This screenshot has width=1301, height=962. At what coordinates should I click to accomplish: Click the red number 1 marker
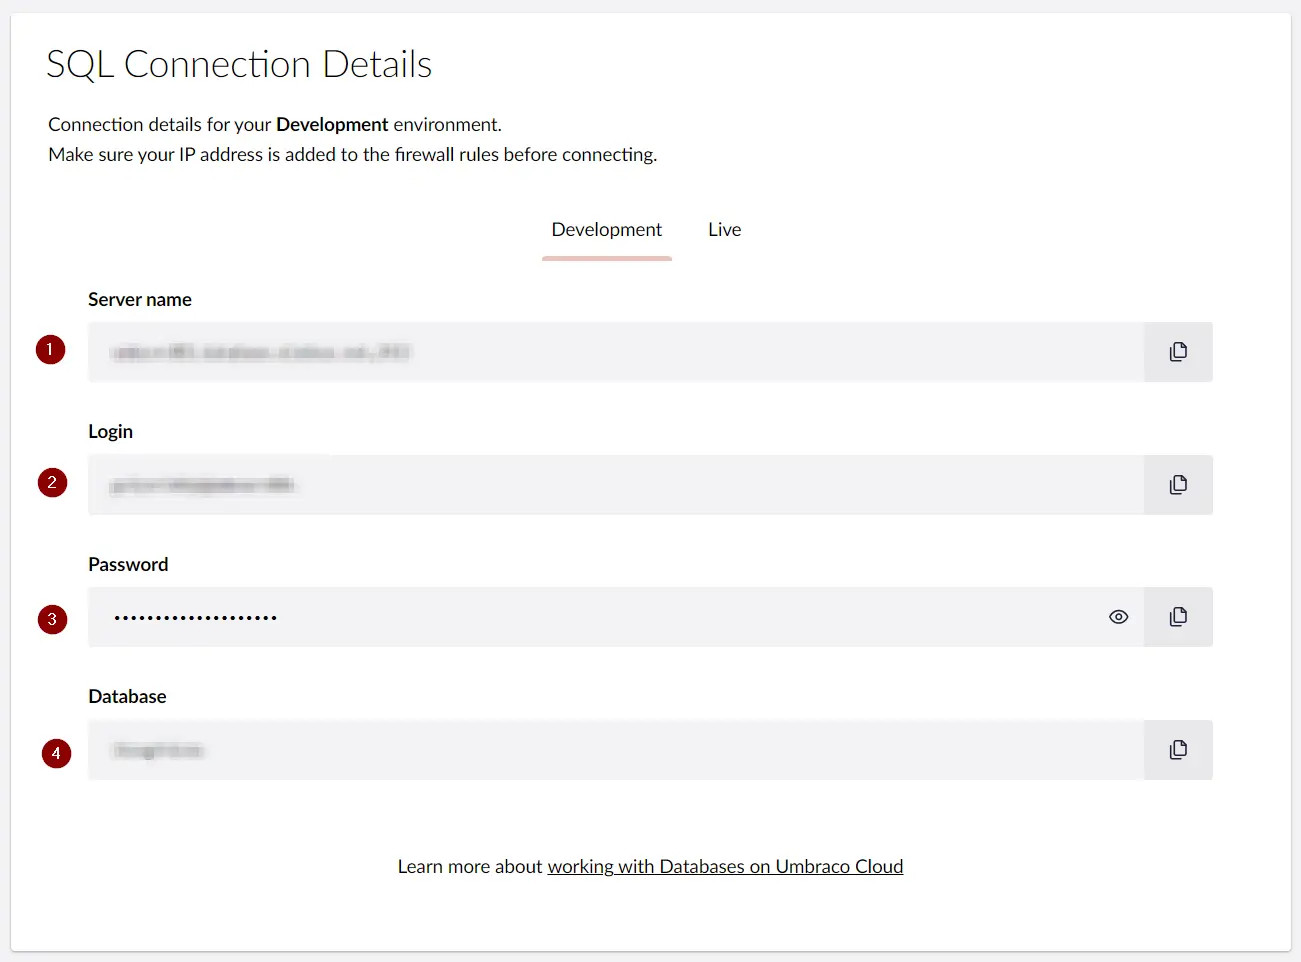(x=50, y=350)
